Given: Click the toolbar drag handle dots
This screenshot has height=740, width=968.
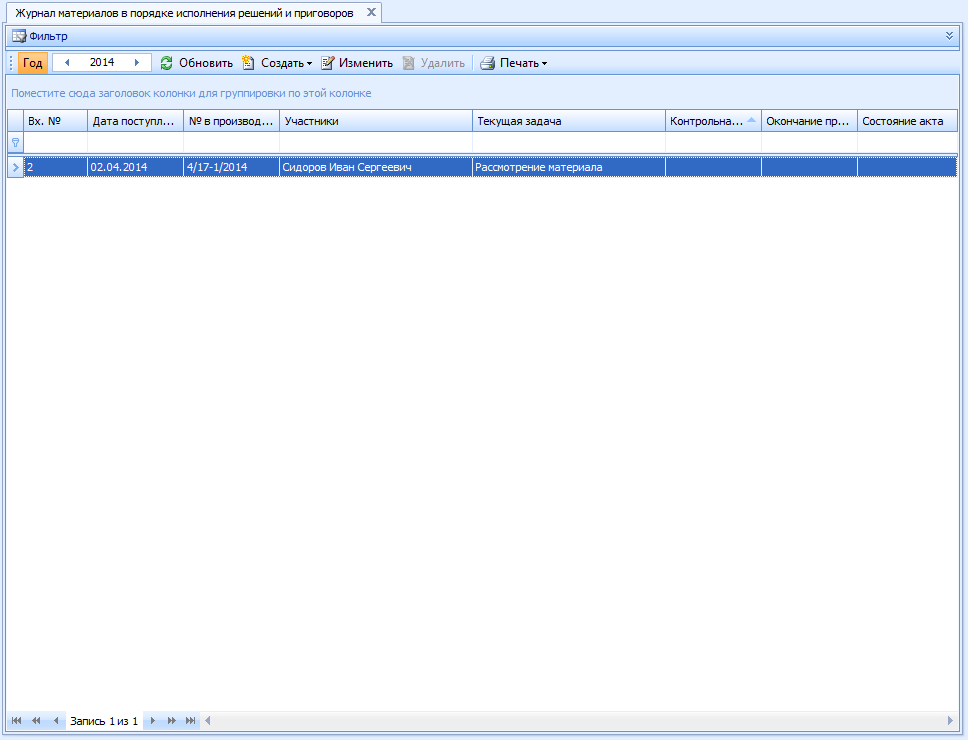Looking at the screenshot, I should point(11,63).
